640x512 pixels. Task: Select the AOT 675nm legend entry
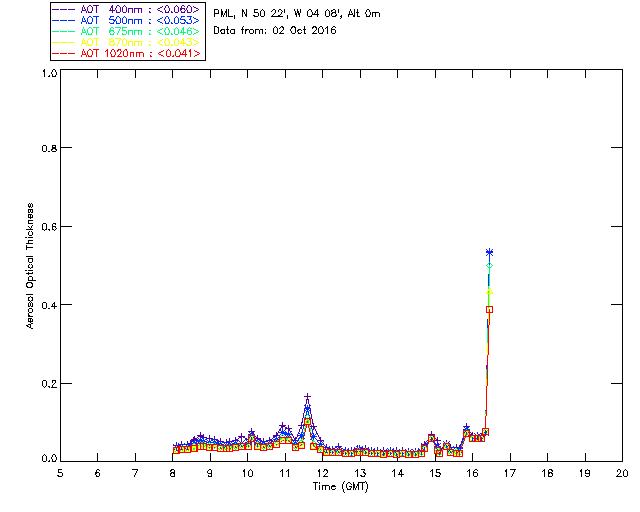(126, 31)
